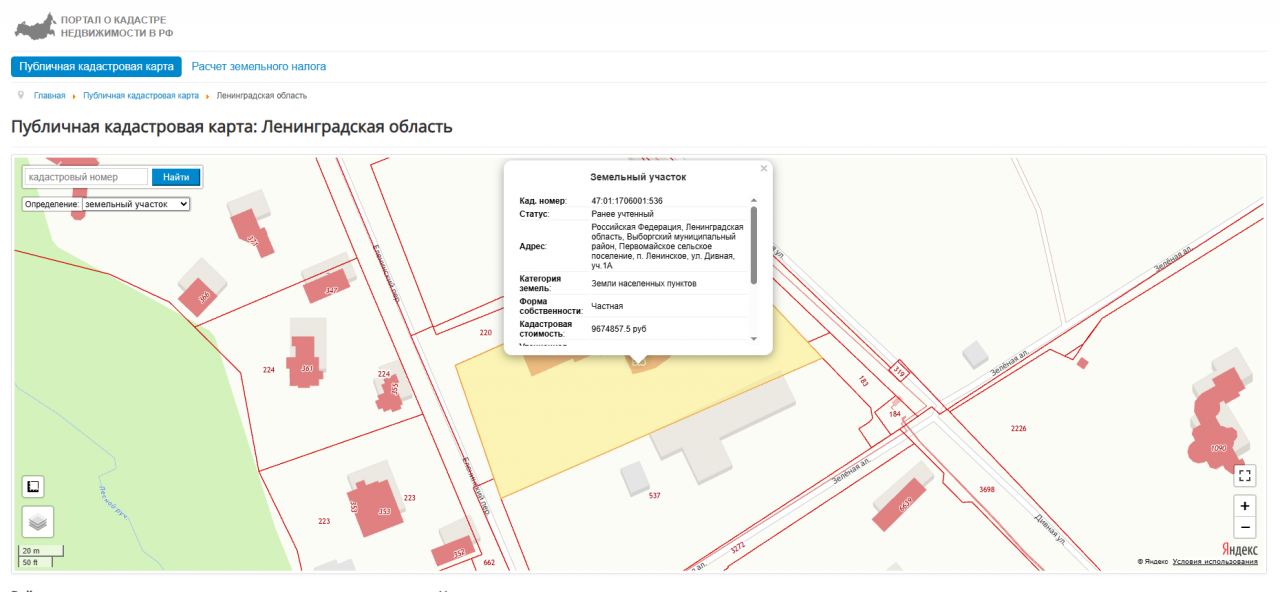The width and height of the screenshot is (1280, 592).
Task: Select the Публичная кадастровая карта tab
Action: click(96, 67)
